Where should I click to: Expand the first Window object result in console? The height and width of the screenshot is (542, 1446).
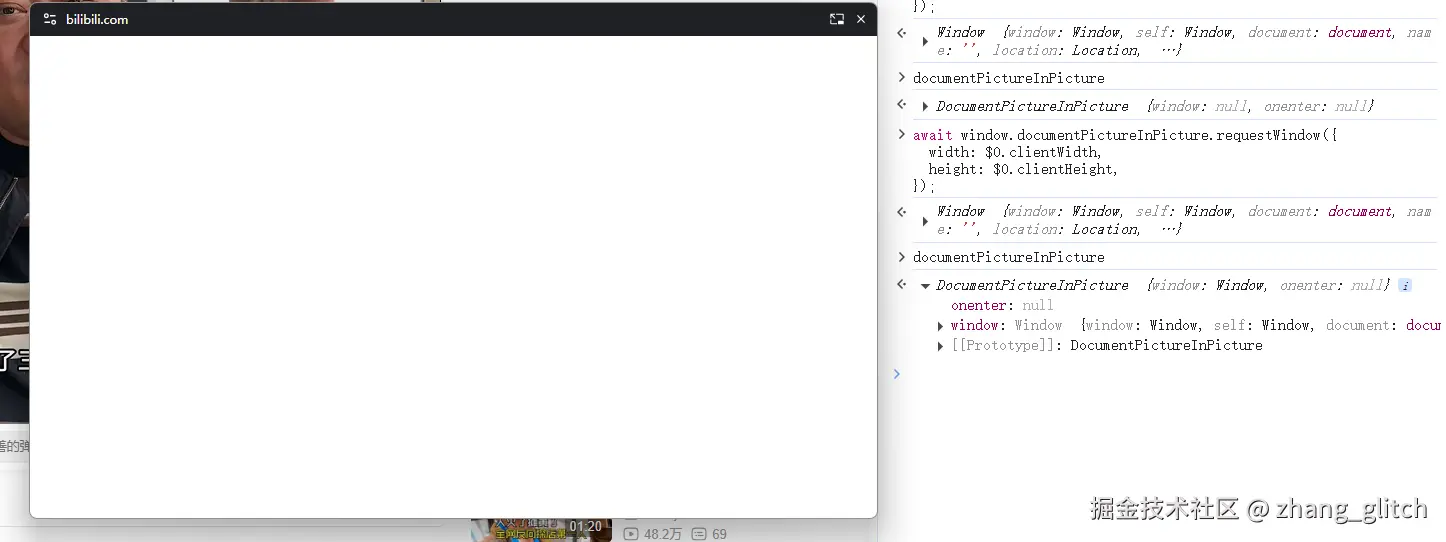[x=925, y=42]
